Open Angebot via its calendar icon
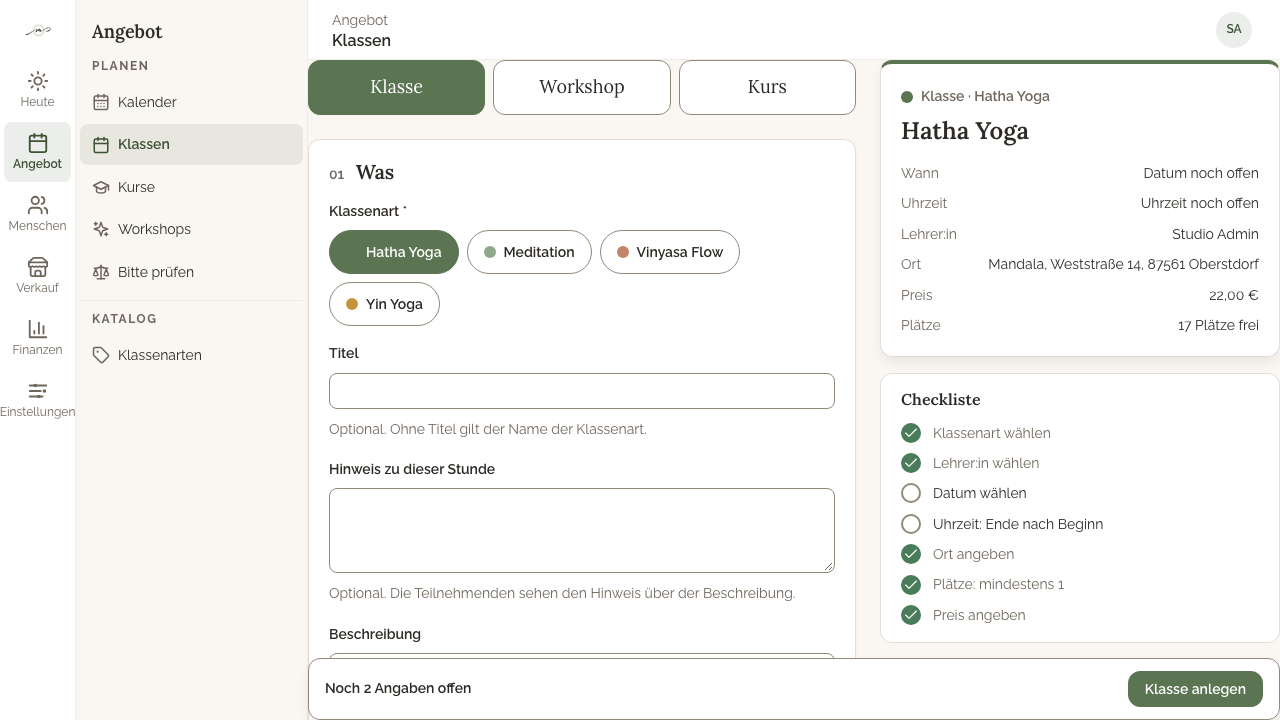 38,143
